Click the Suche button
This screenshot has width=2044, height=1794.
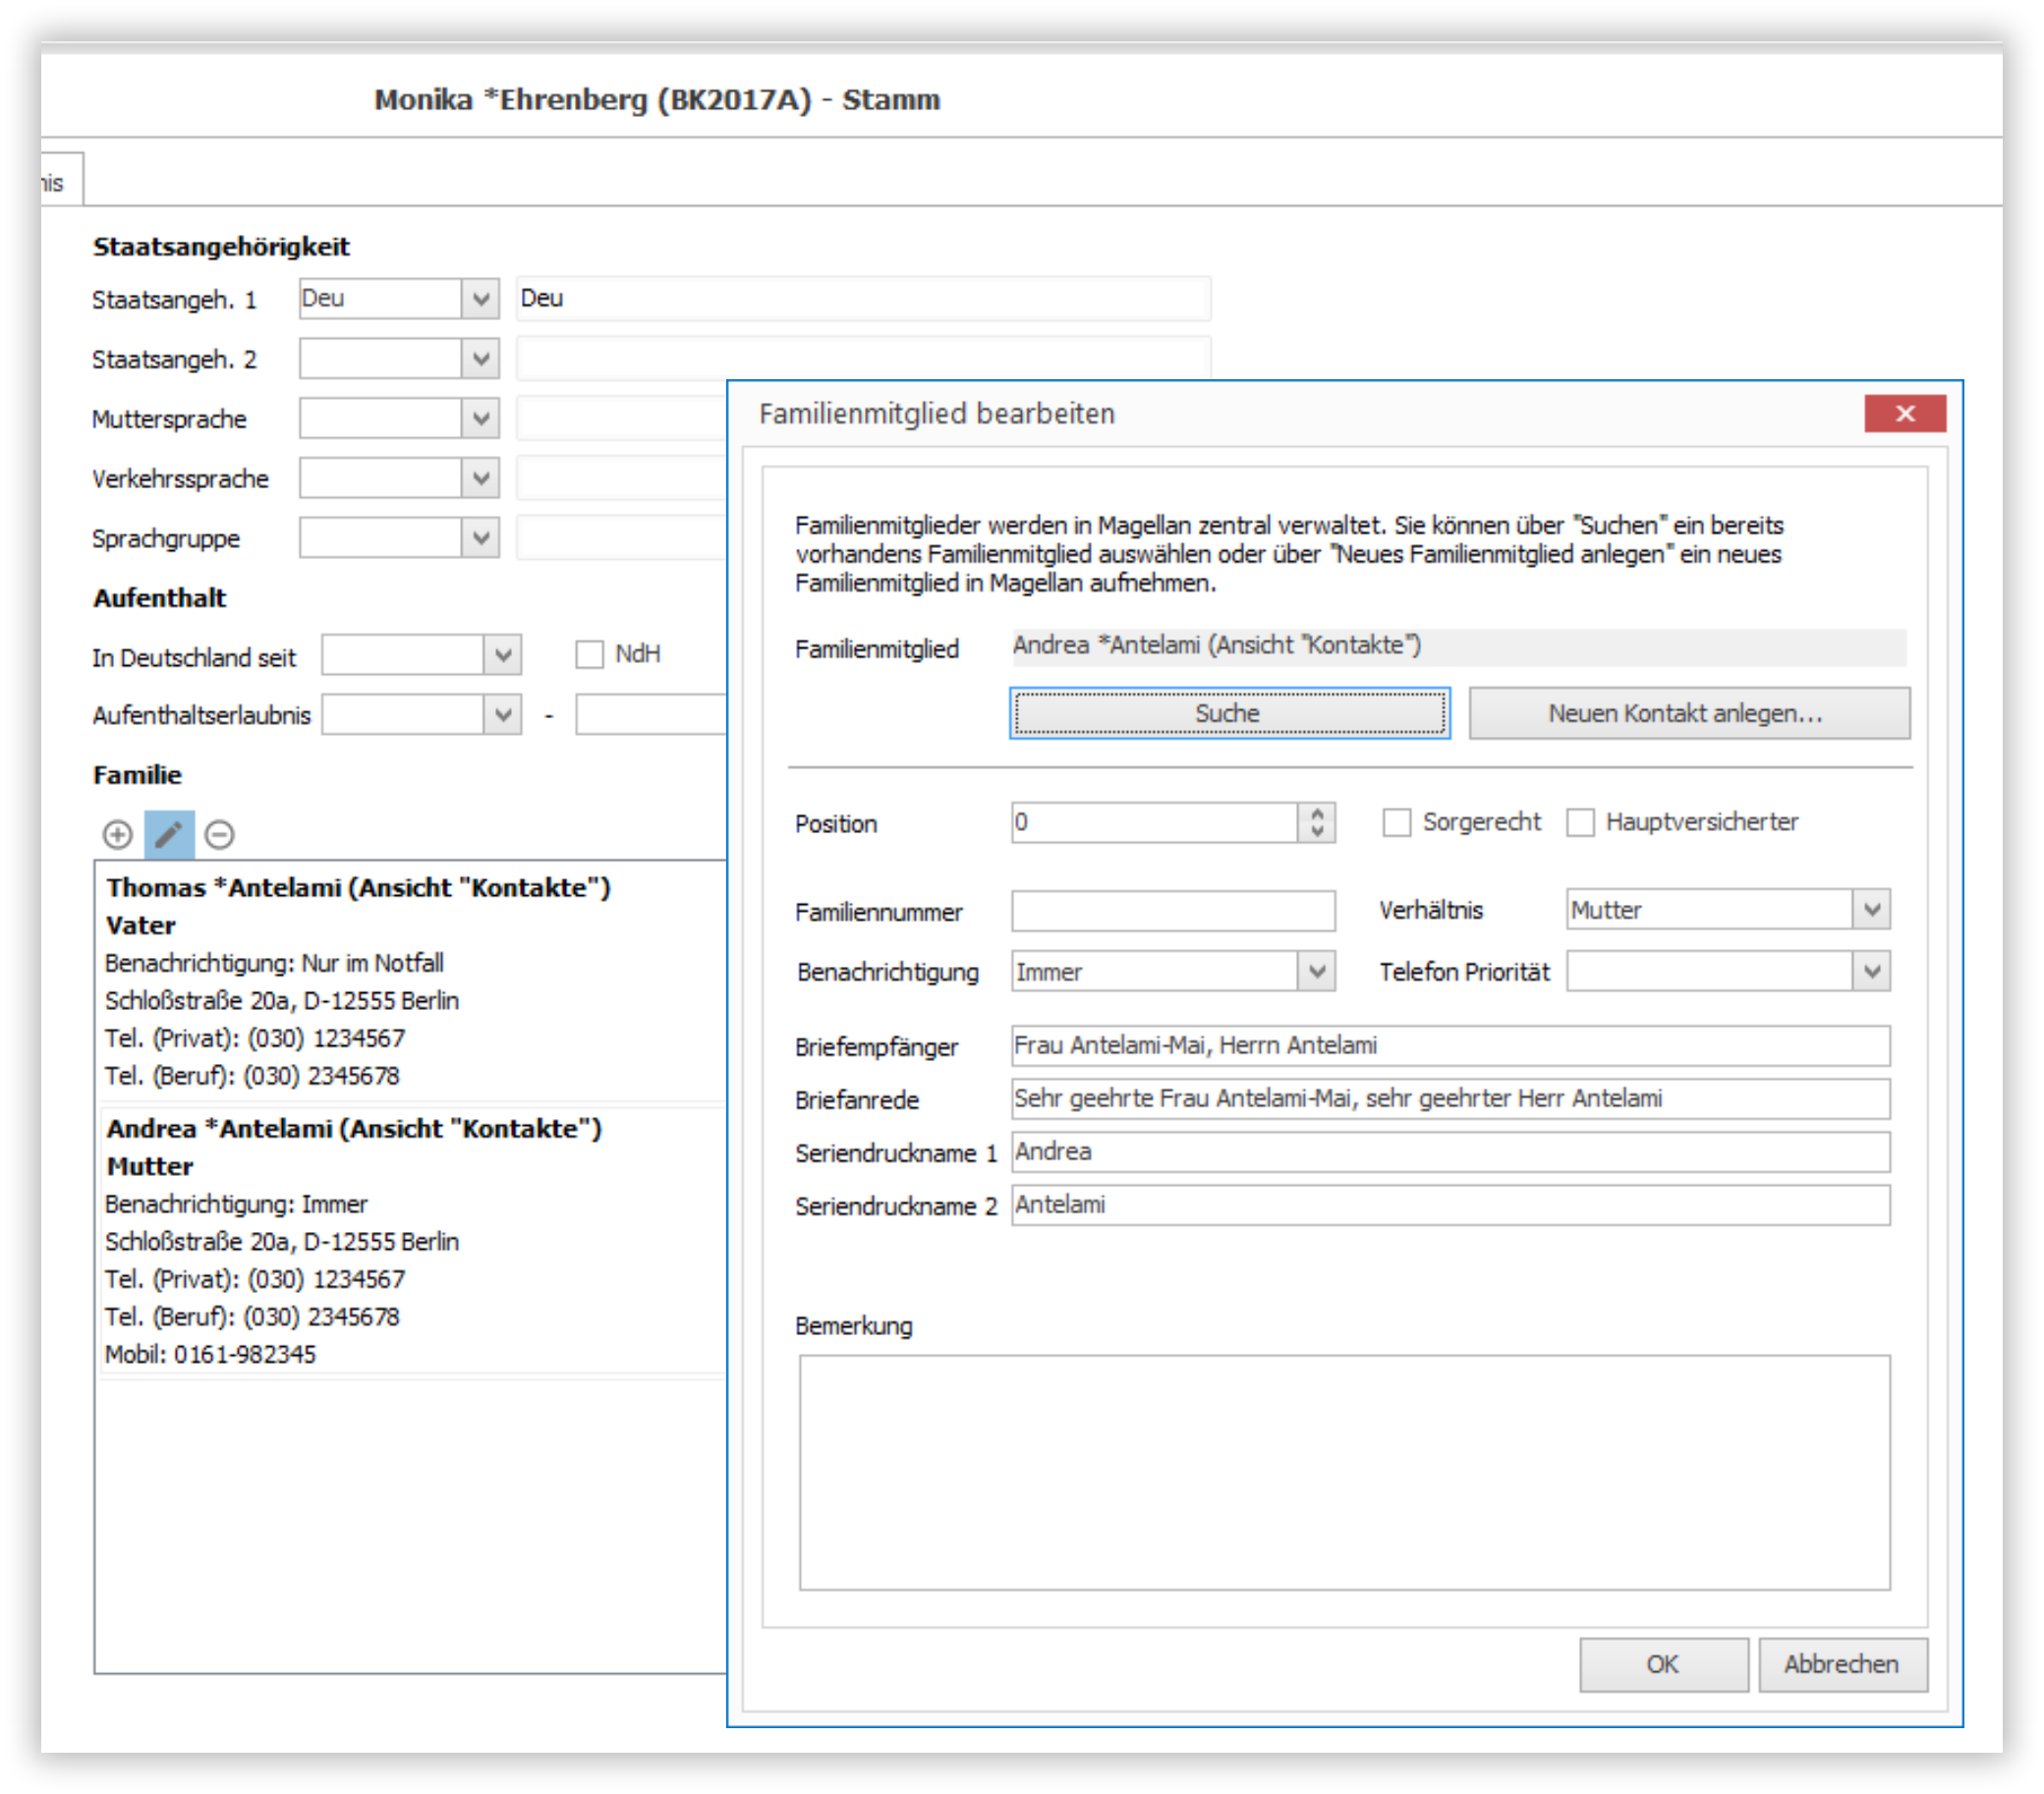(x=1229, y=713)
